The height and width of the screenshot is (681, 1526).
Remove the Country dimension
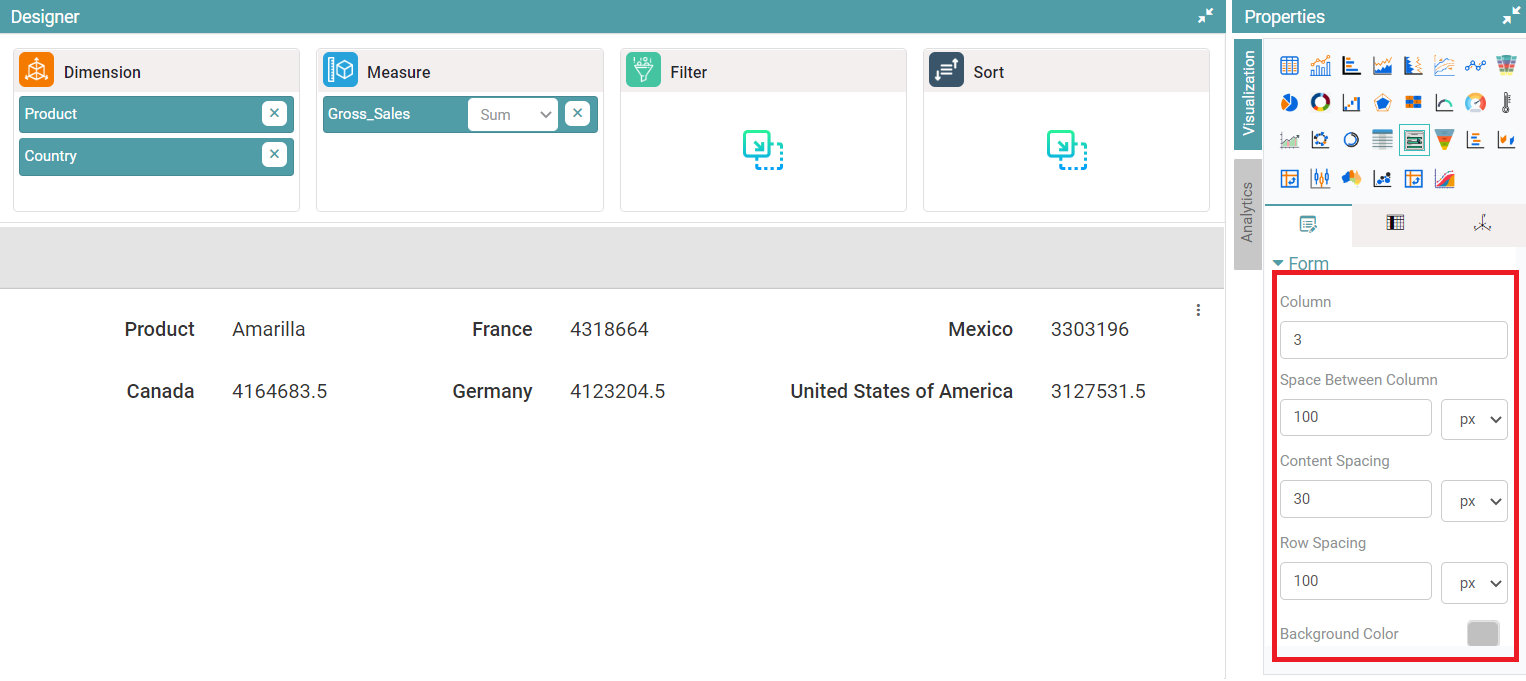coord(274,155)
